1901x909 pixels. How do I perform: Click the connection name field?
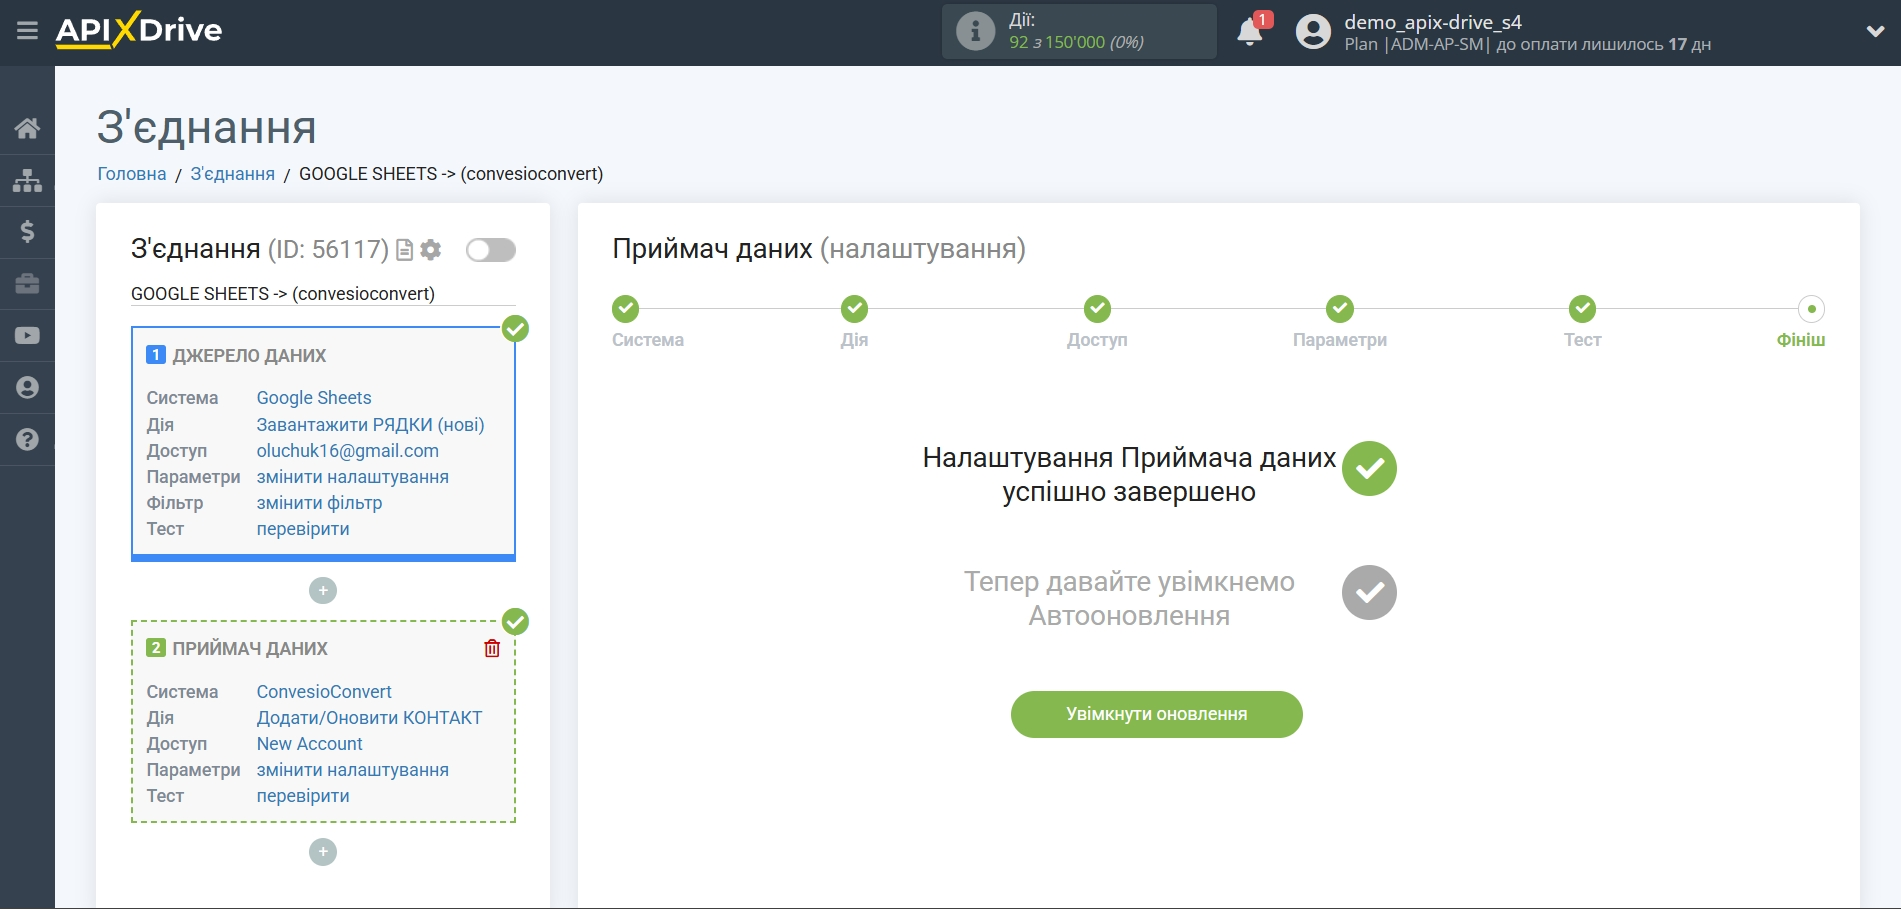322,294
